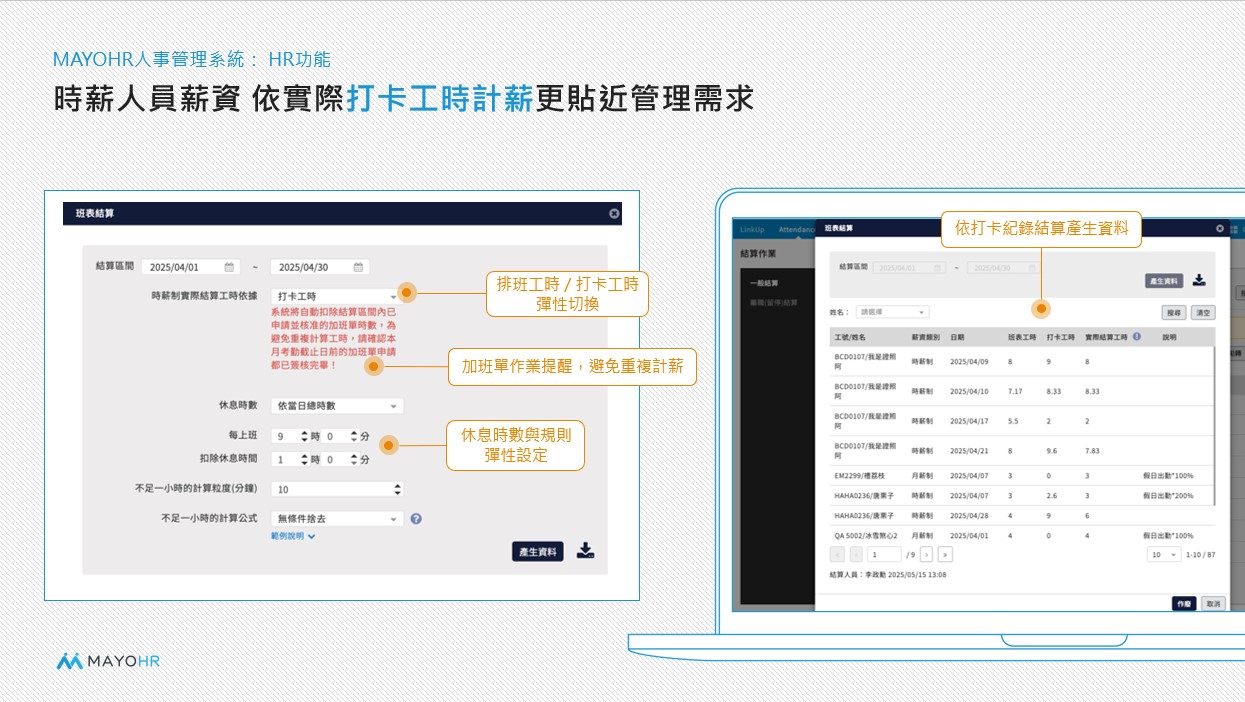Open calendar icon of 2025/04/01 start date
This screenshot has width=1245, height=702.
click(x=228, y=267)
